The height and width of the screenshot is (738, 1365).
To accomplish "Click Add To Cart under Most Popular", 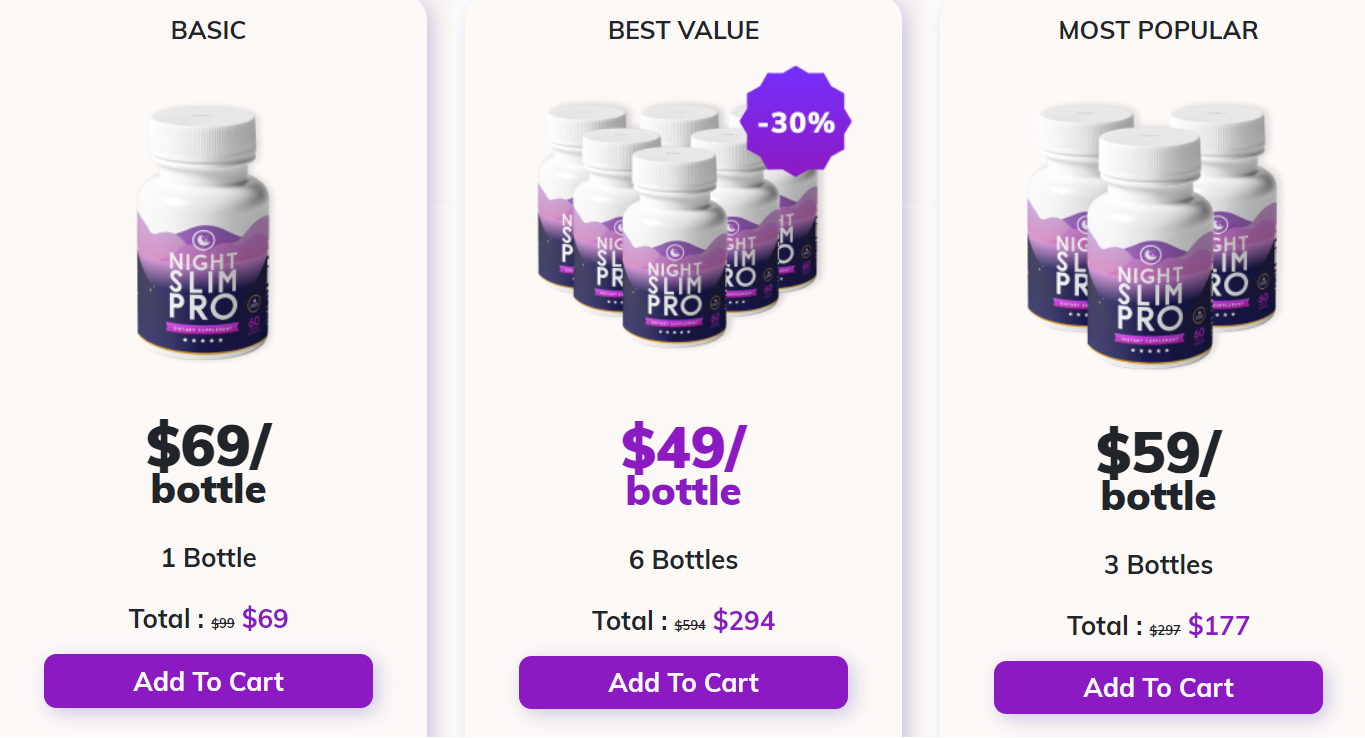I will pyautogui.click(x=1158, y=688).
